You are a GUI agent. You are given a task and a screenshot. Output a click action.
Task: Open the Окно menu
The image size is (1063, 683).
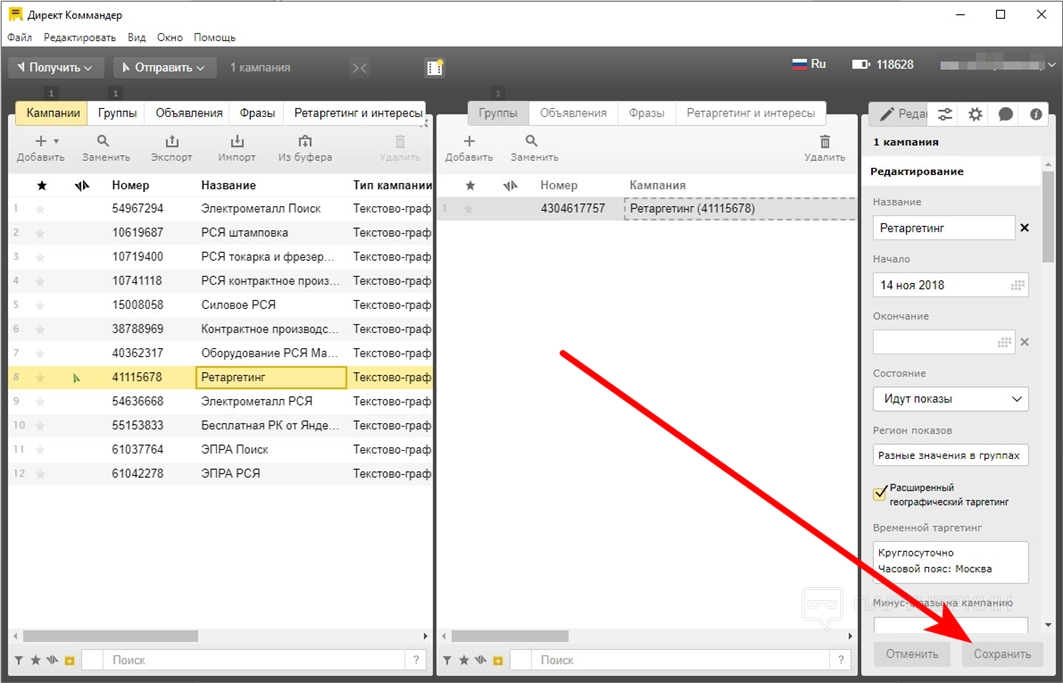tap(169, 37)
